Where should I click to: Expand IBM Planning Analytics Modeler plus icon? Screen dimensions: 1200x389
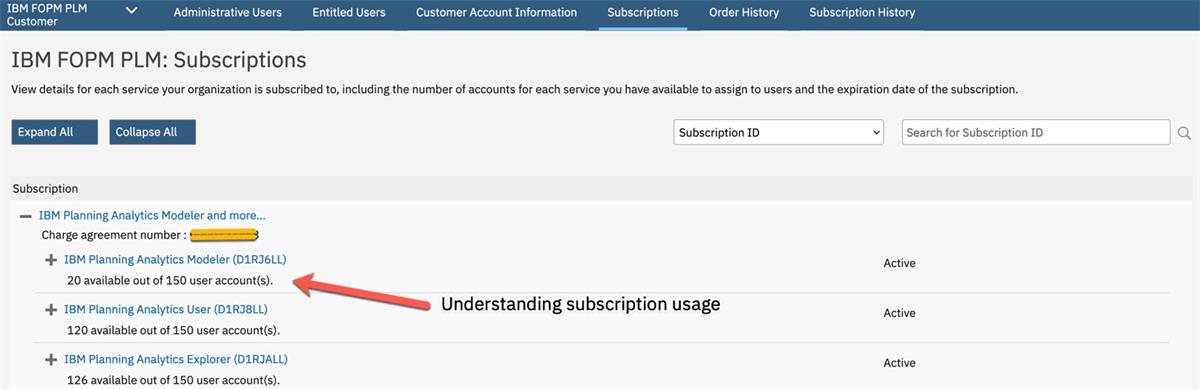click(x=51, y=260)
